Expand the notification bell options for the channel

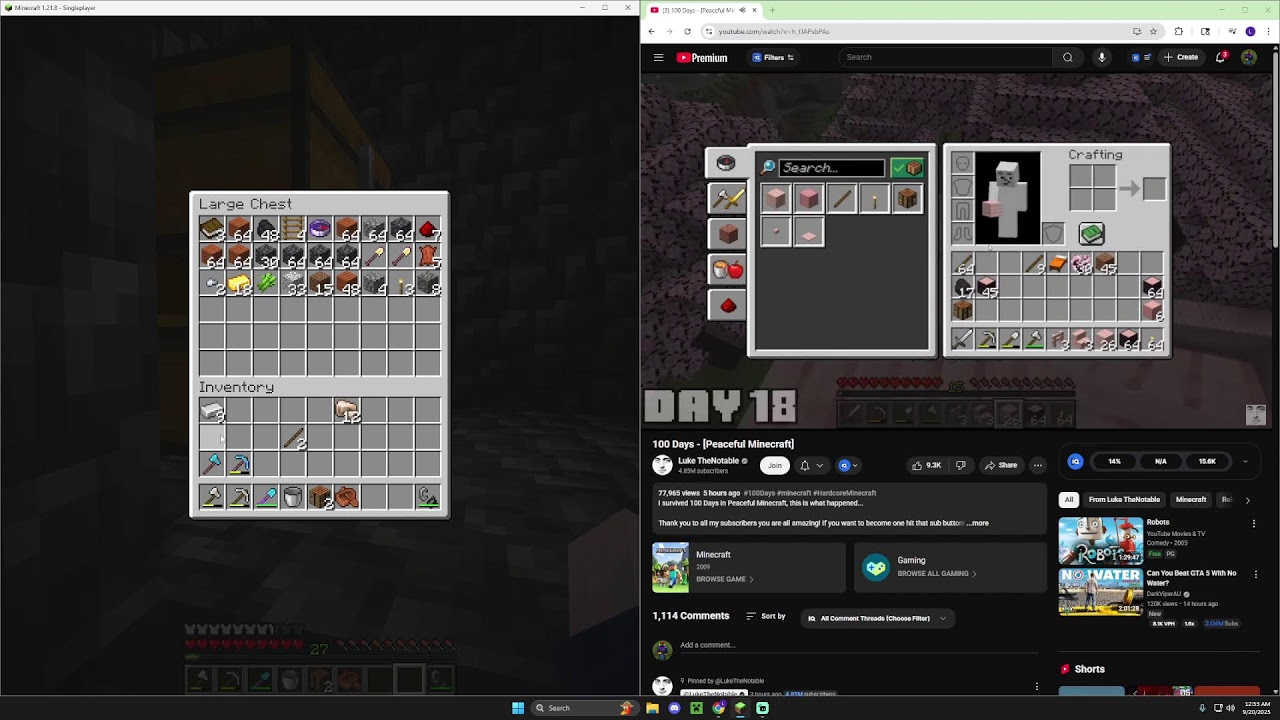(811, 465)
